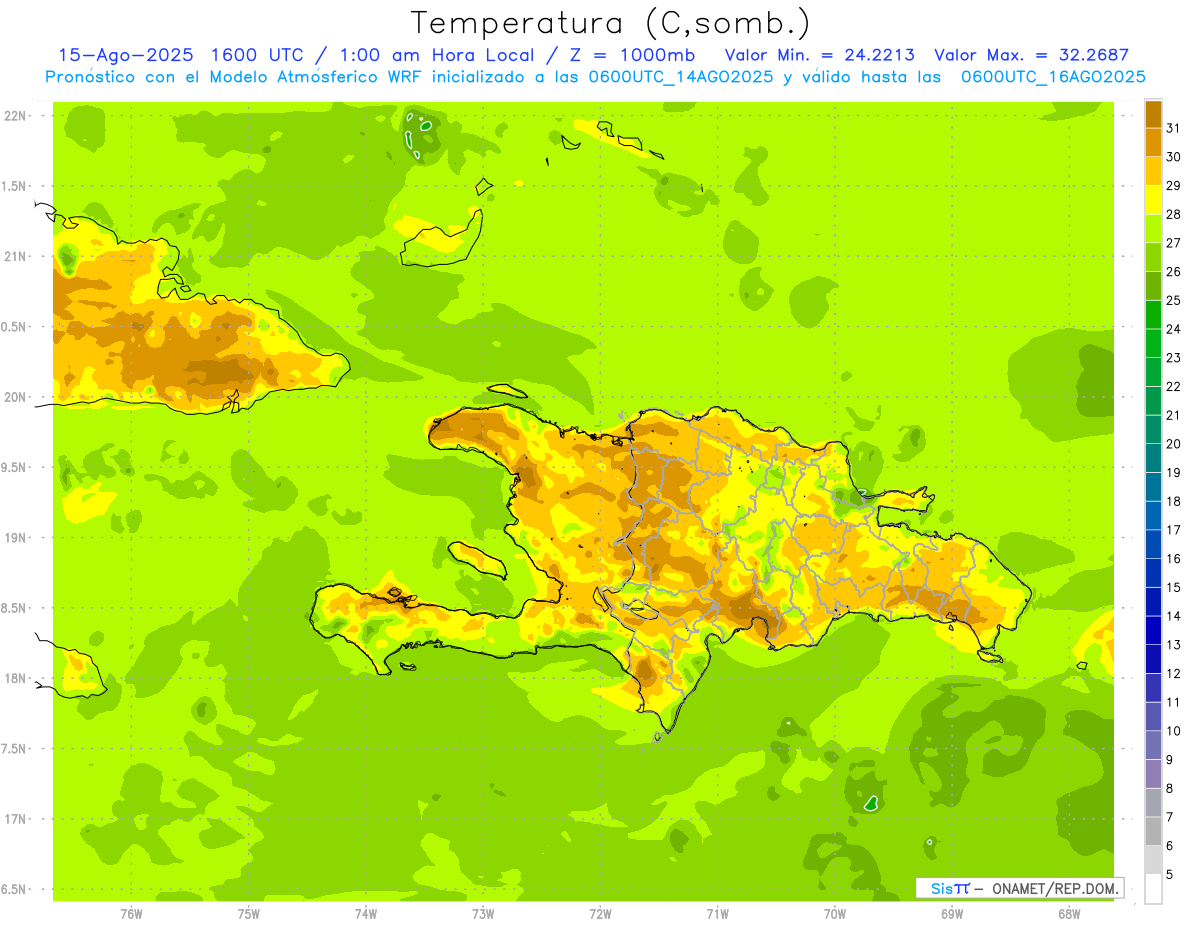The image size is (1200, 927).
Task: Click longitude label "72W"
Action: [x=600, y=914]
